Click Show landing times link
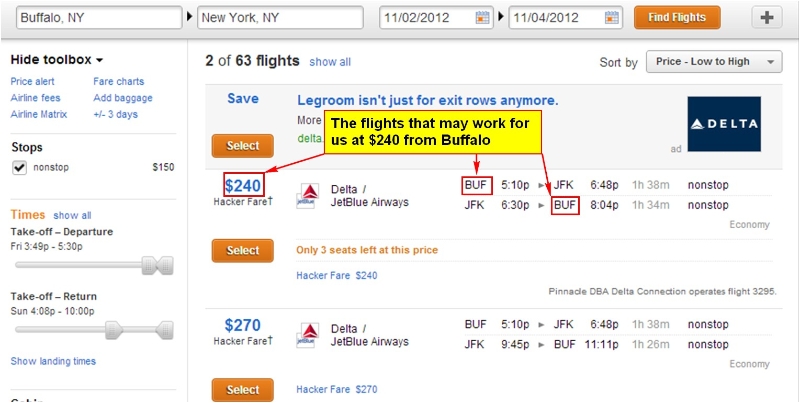800x403 pixels. [x=53, y=361]
